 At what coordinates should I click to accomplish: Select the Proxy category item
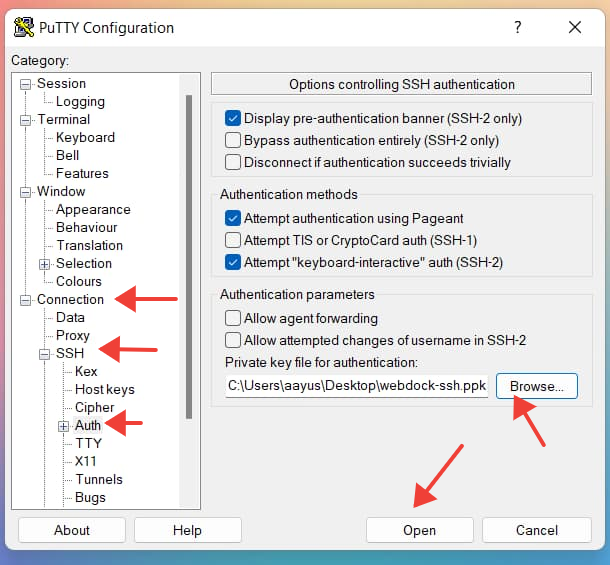tap(72, 335)
